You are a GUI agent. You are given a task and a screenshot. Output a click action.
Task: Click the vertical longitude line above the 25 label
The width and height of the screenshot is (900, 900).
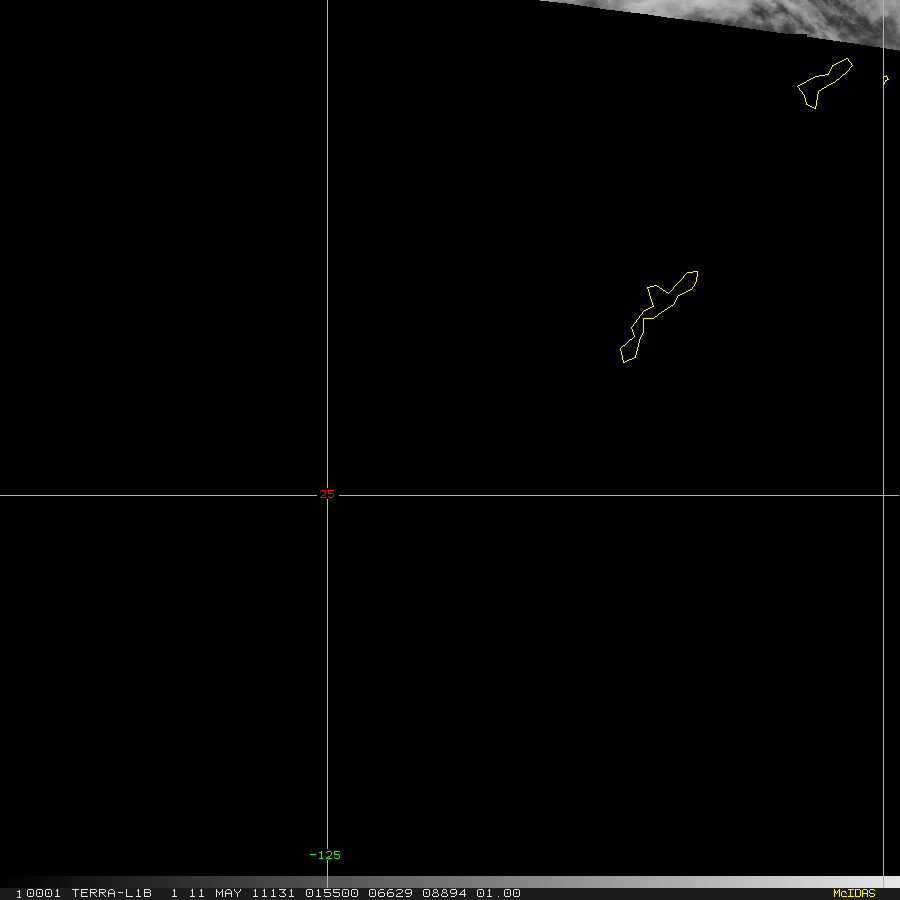pyautogui.click(x=328, y=250)
